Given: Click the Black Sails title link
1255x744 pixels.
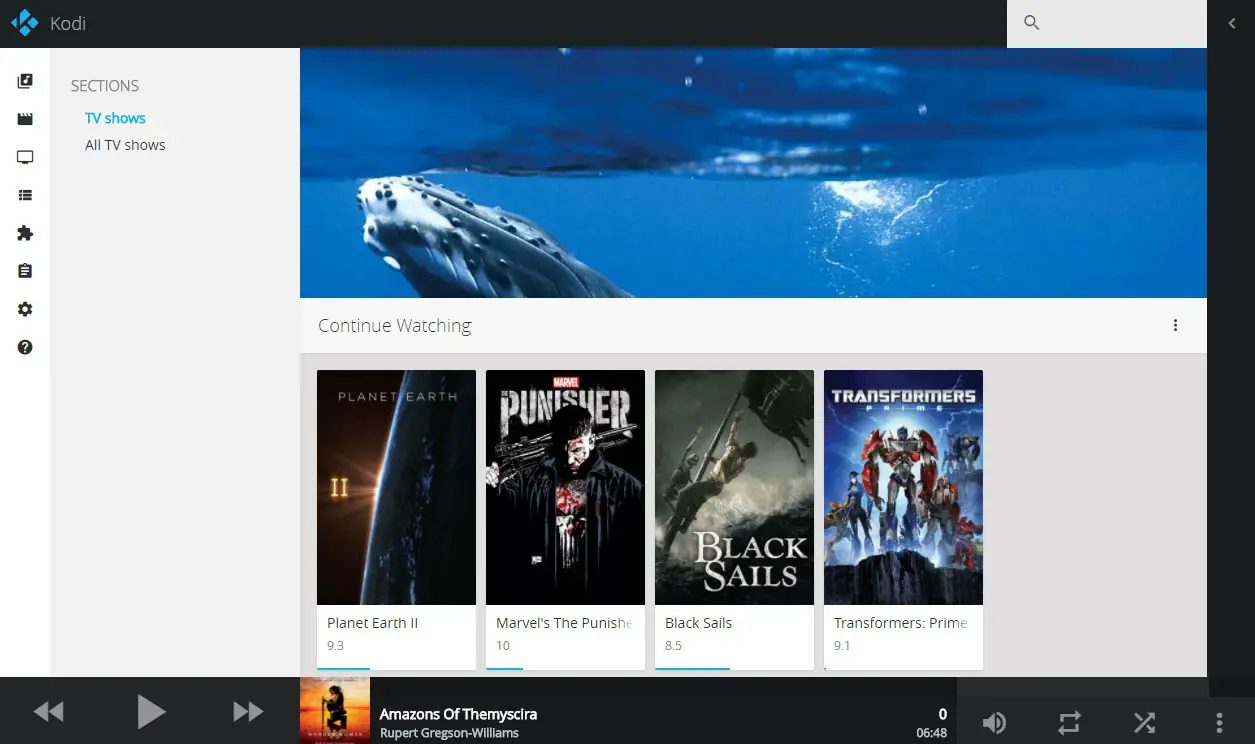Looking at the screenshot, I should tap(698, 623).
